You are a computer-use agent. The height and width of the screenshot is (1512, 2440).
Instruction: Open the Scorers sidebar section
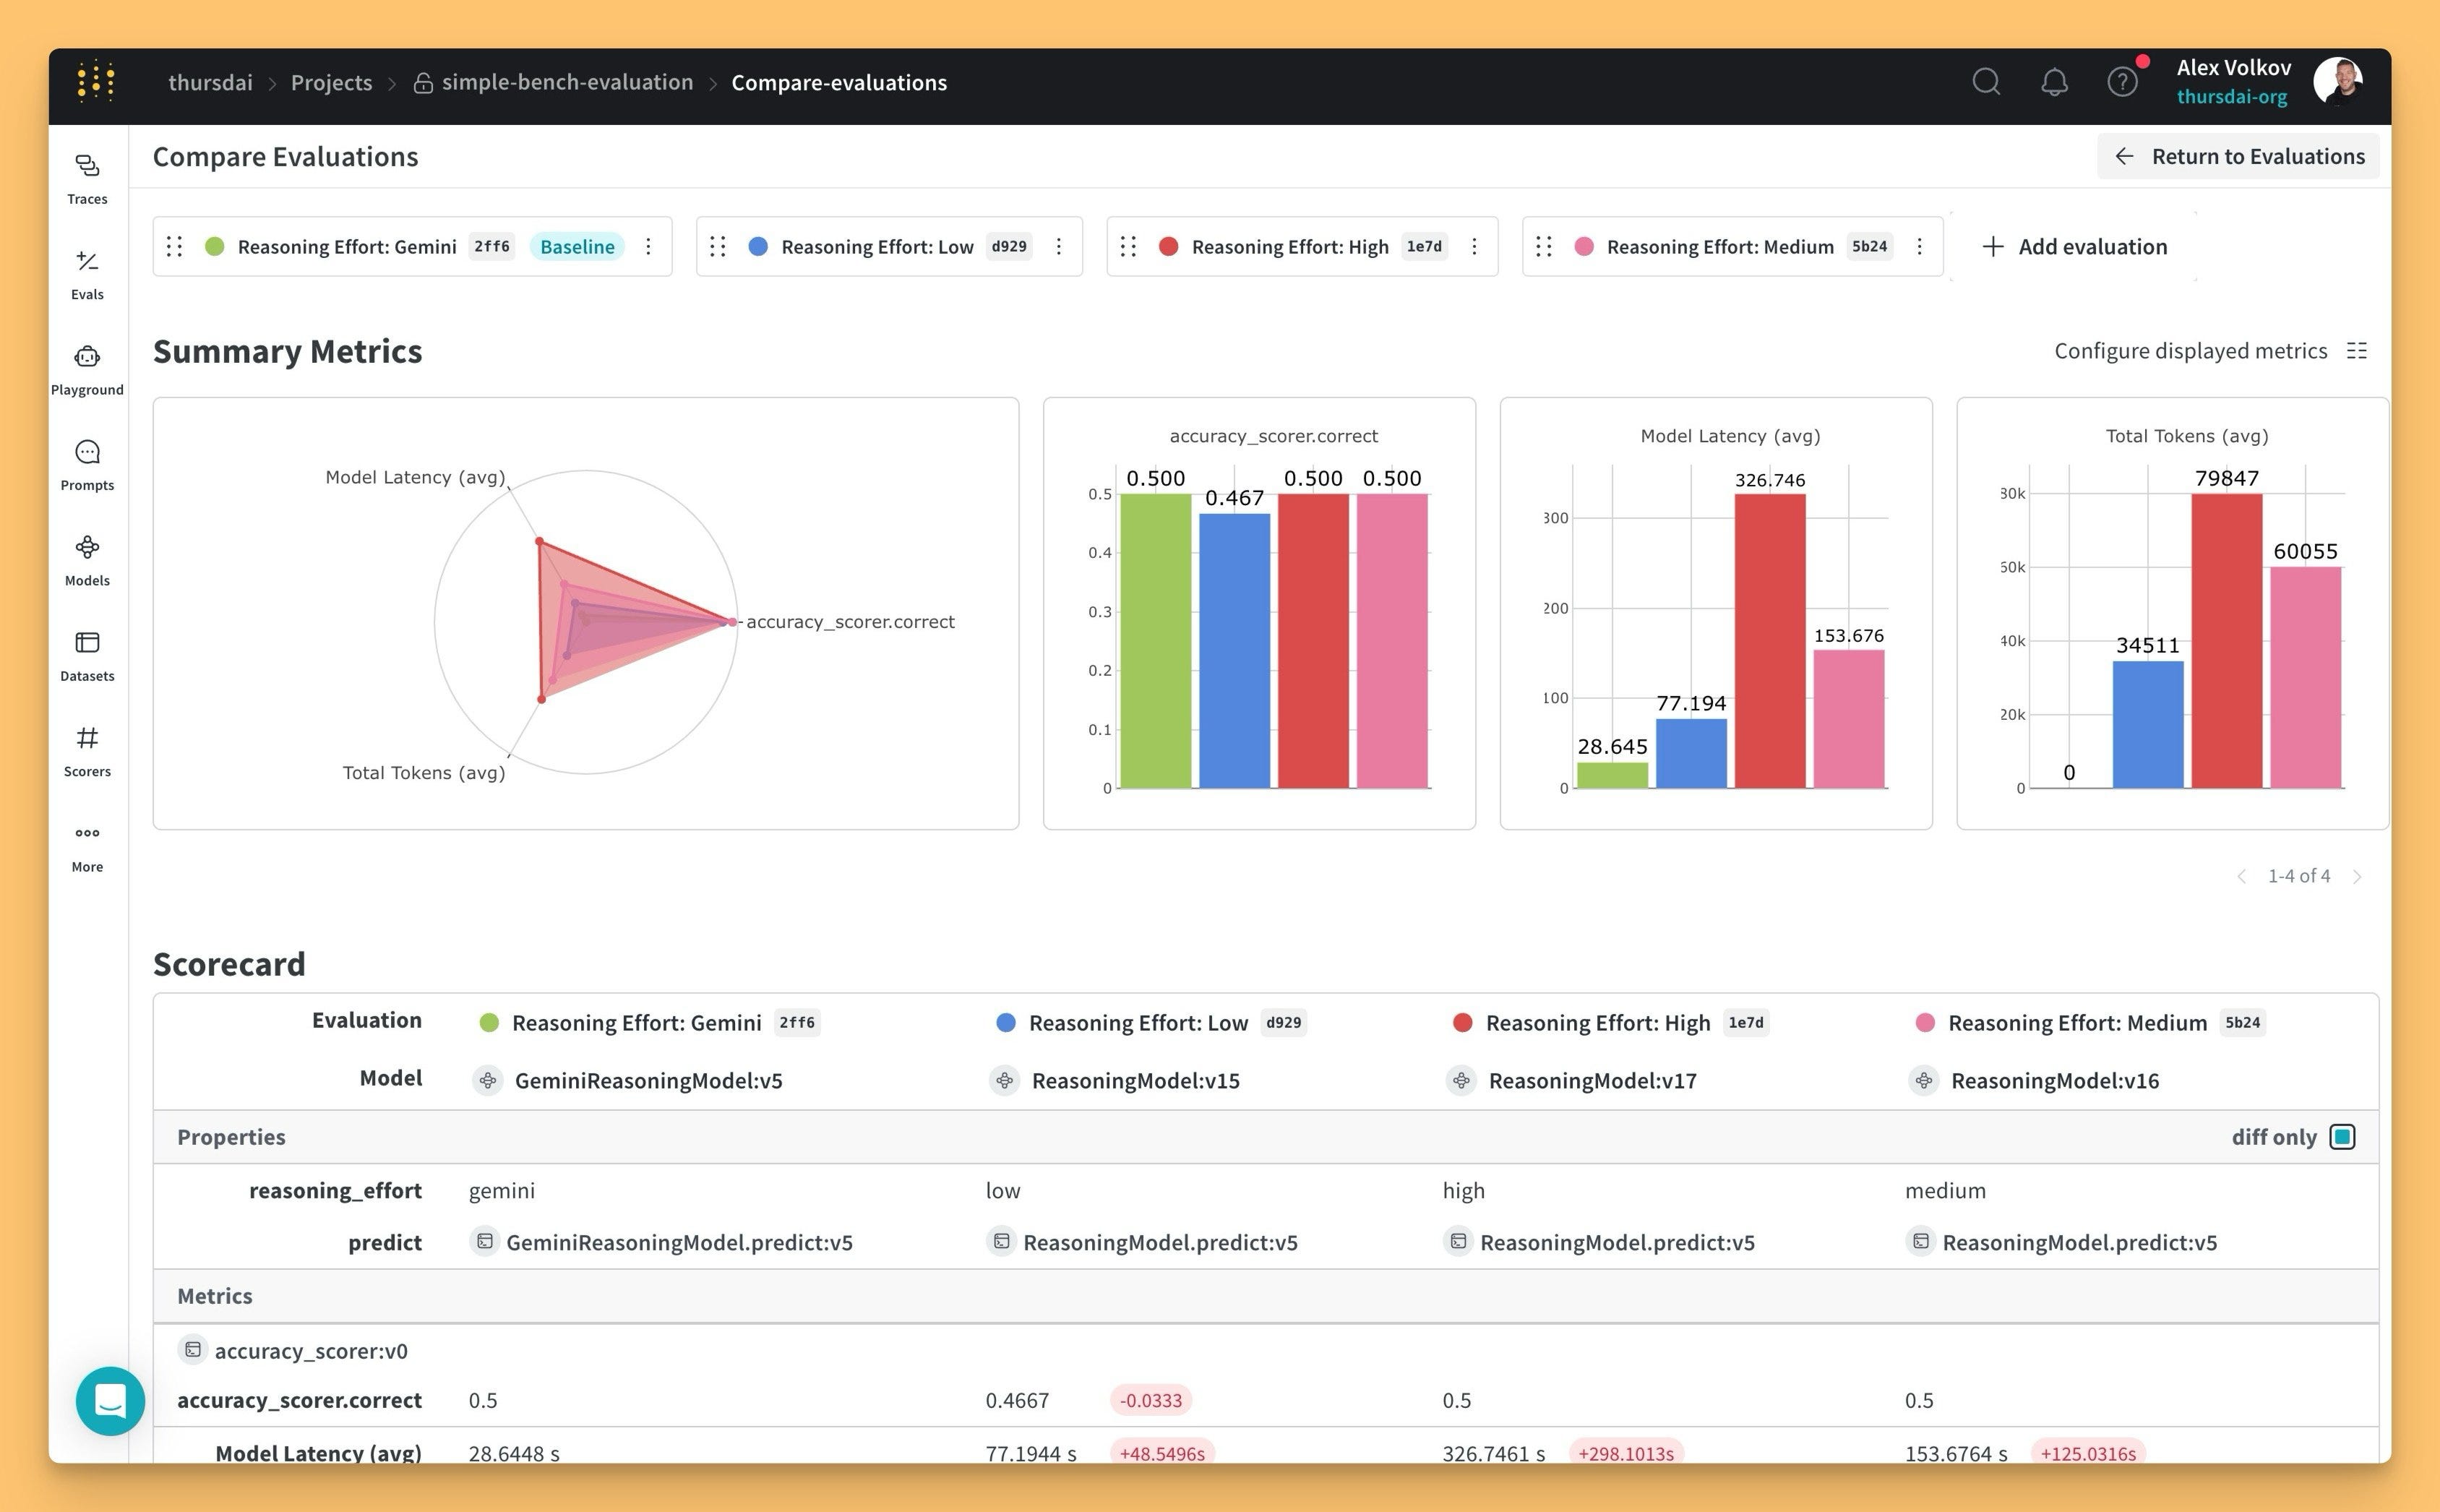pos(87,750)
